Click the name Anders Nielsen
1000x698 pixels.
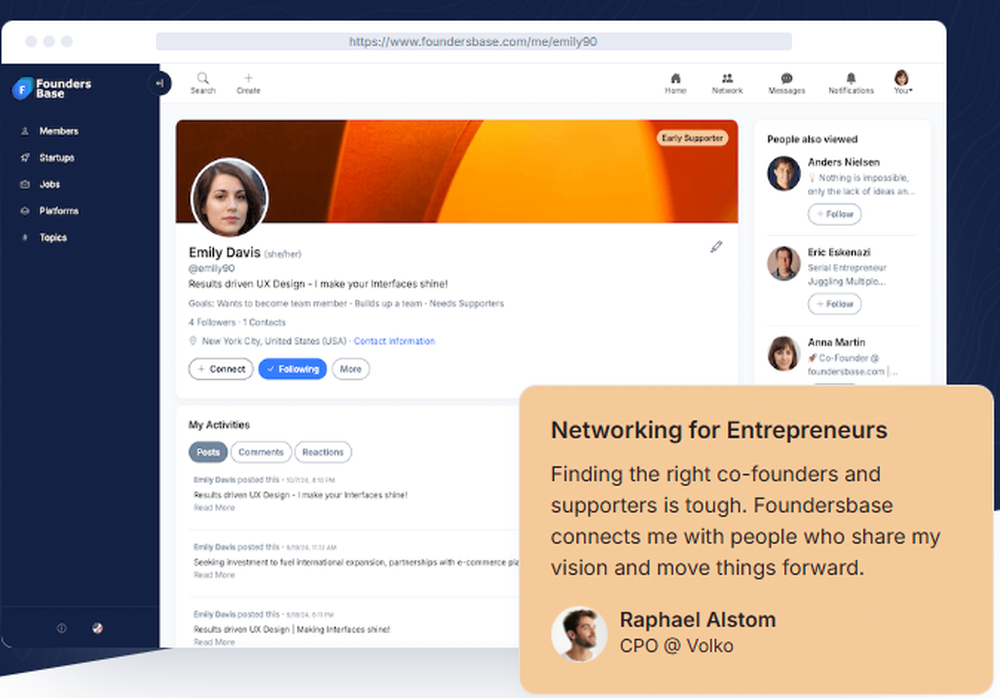pyautogui.click(x=843, y=162)
